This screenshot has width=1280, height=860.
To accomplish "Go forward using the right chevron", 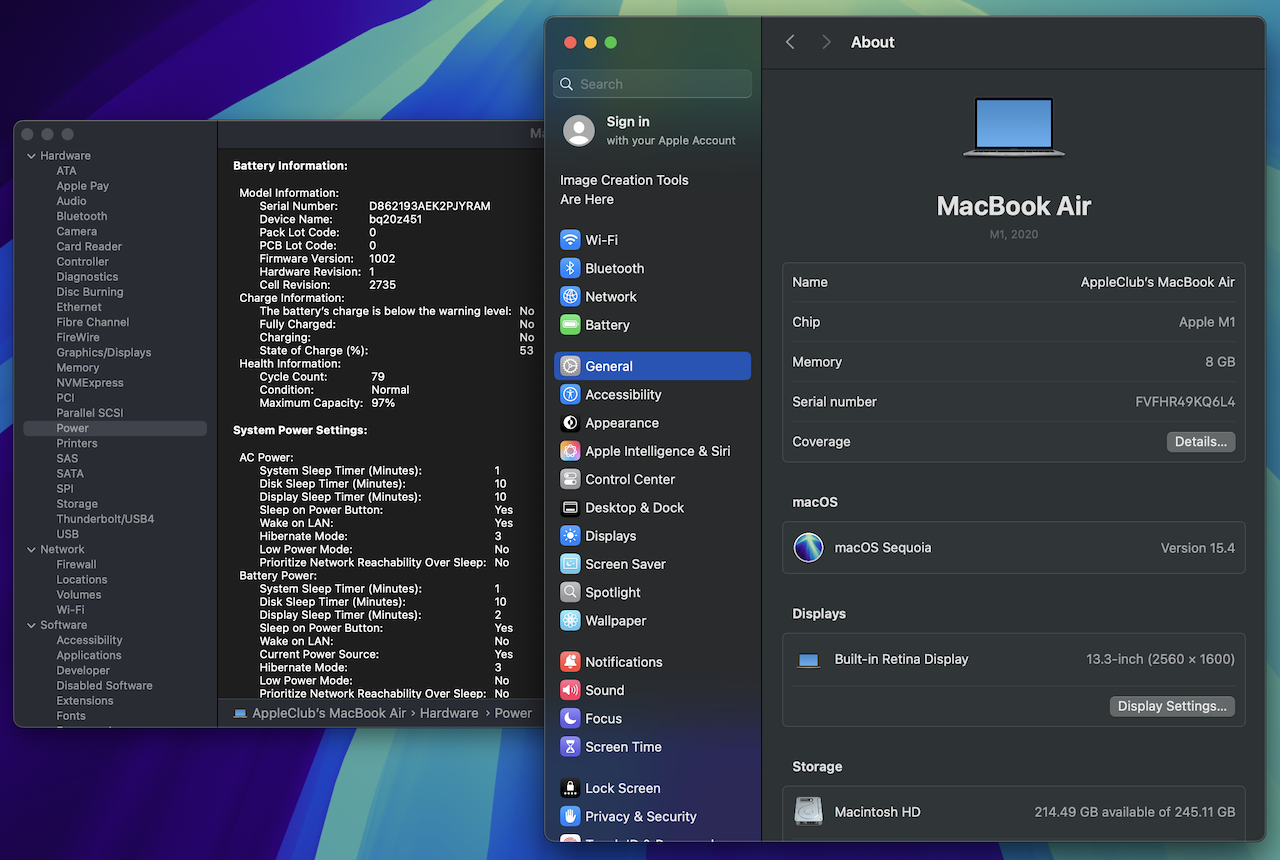I will point(826,42).
